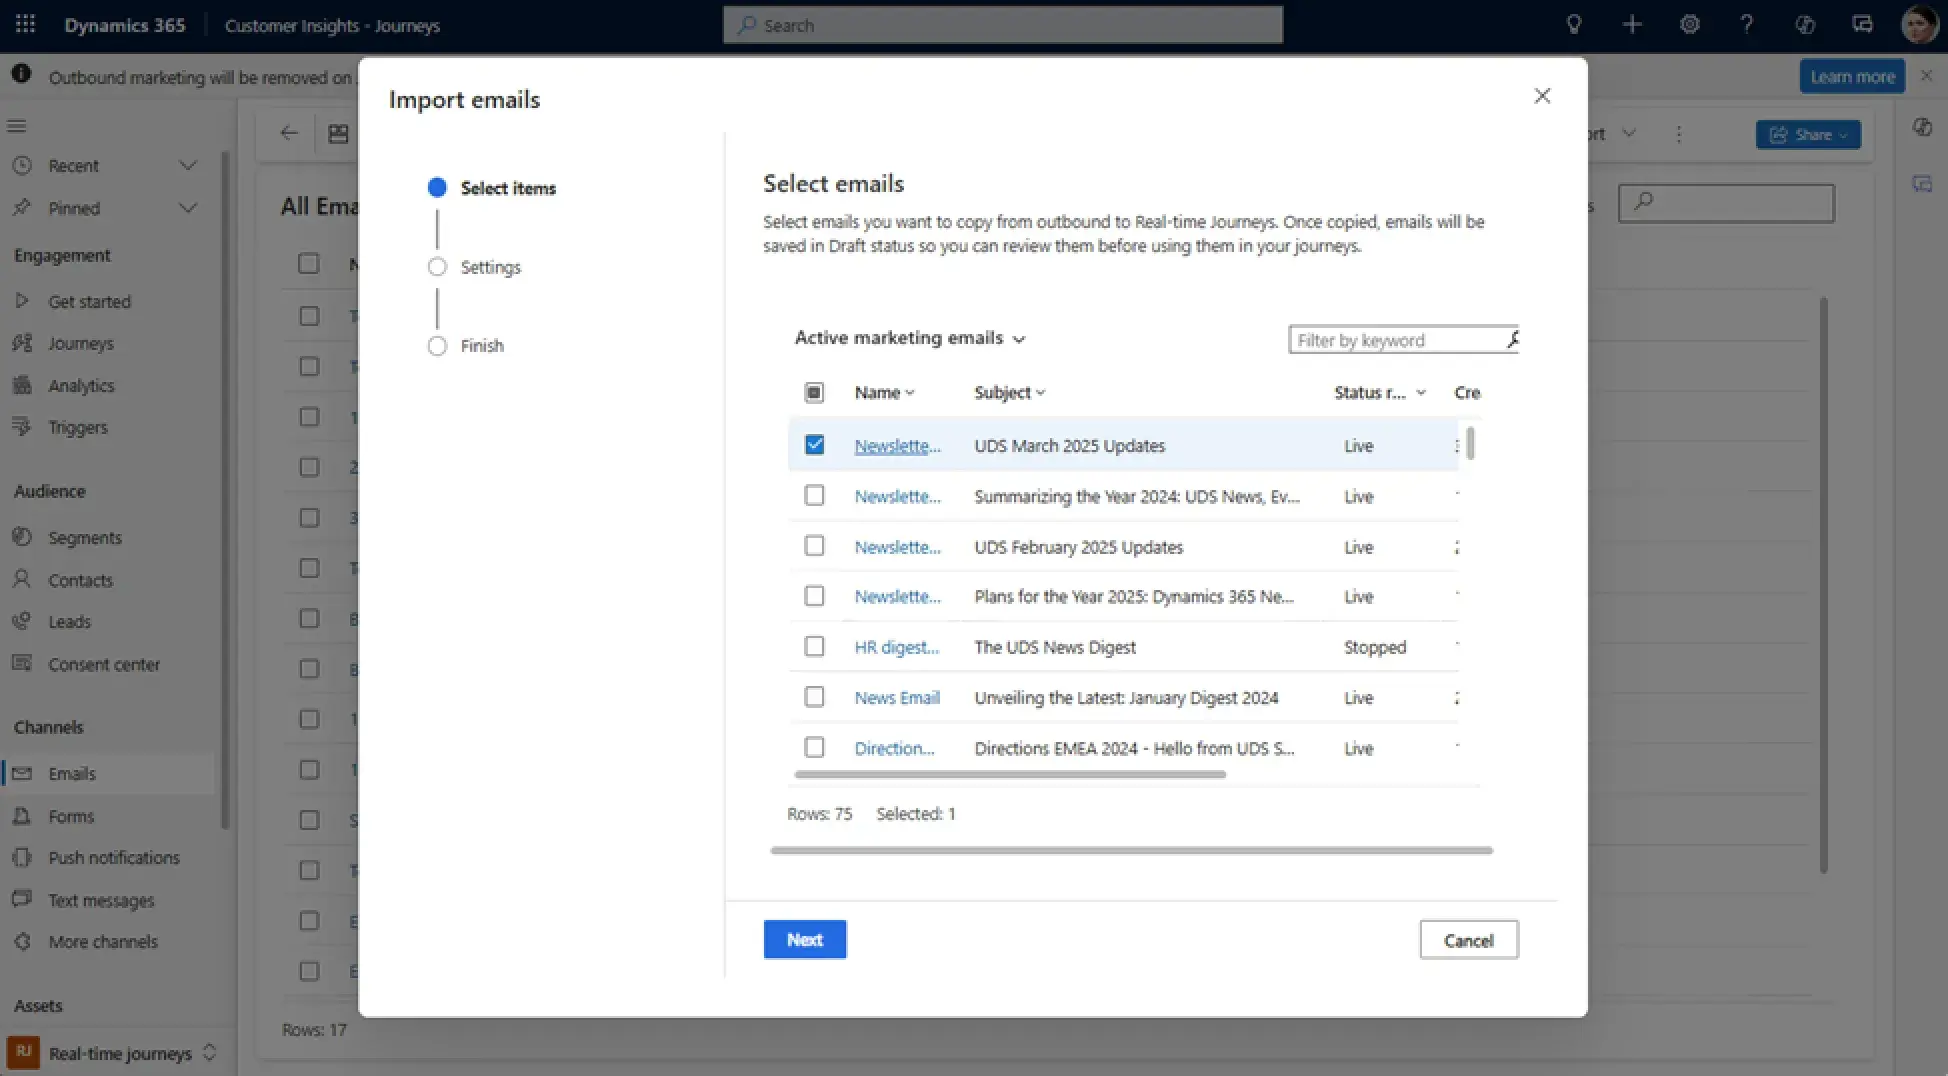Open the more options vertical ellipsis
1948x1076 pixels.
click(x=1678, y=134)
